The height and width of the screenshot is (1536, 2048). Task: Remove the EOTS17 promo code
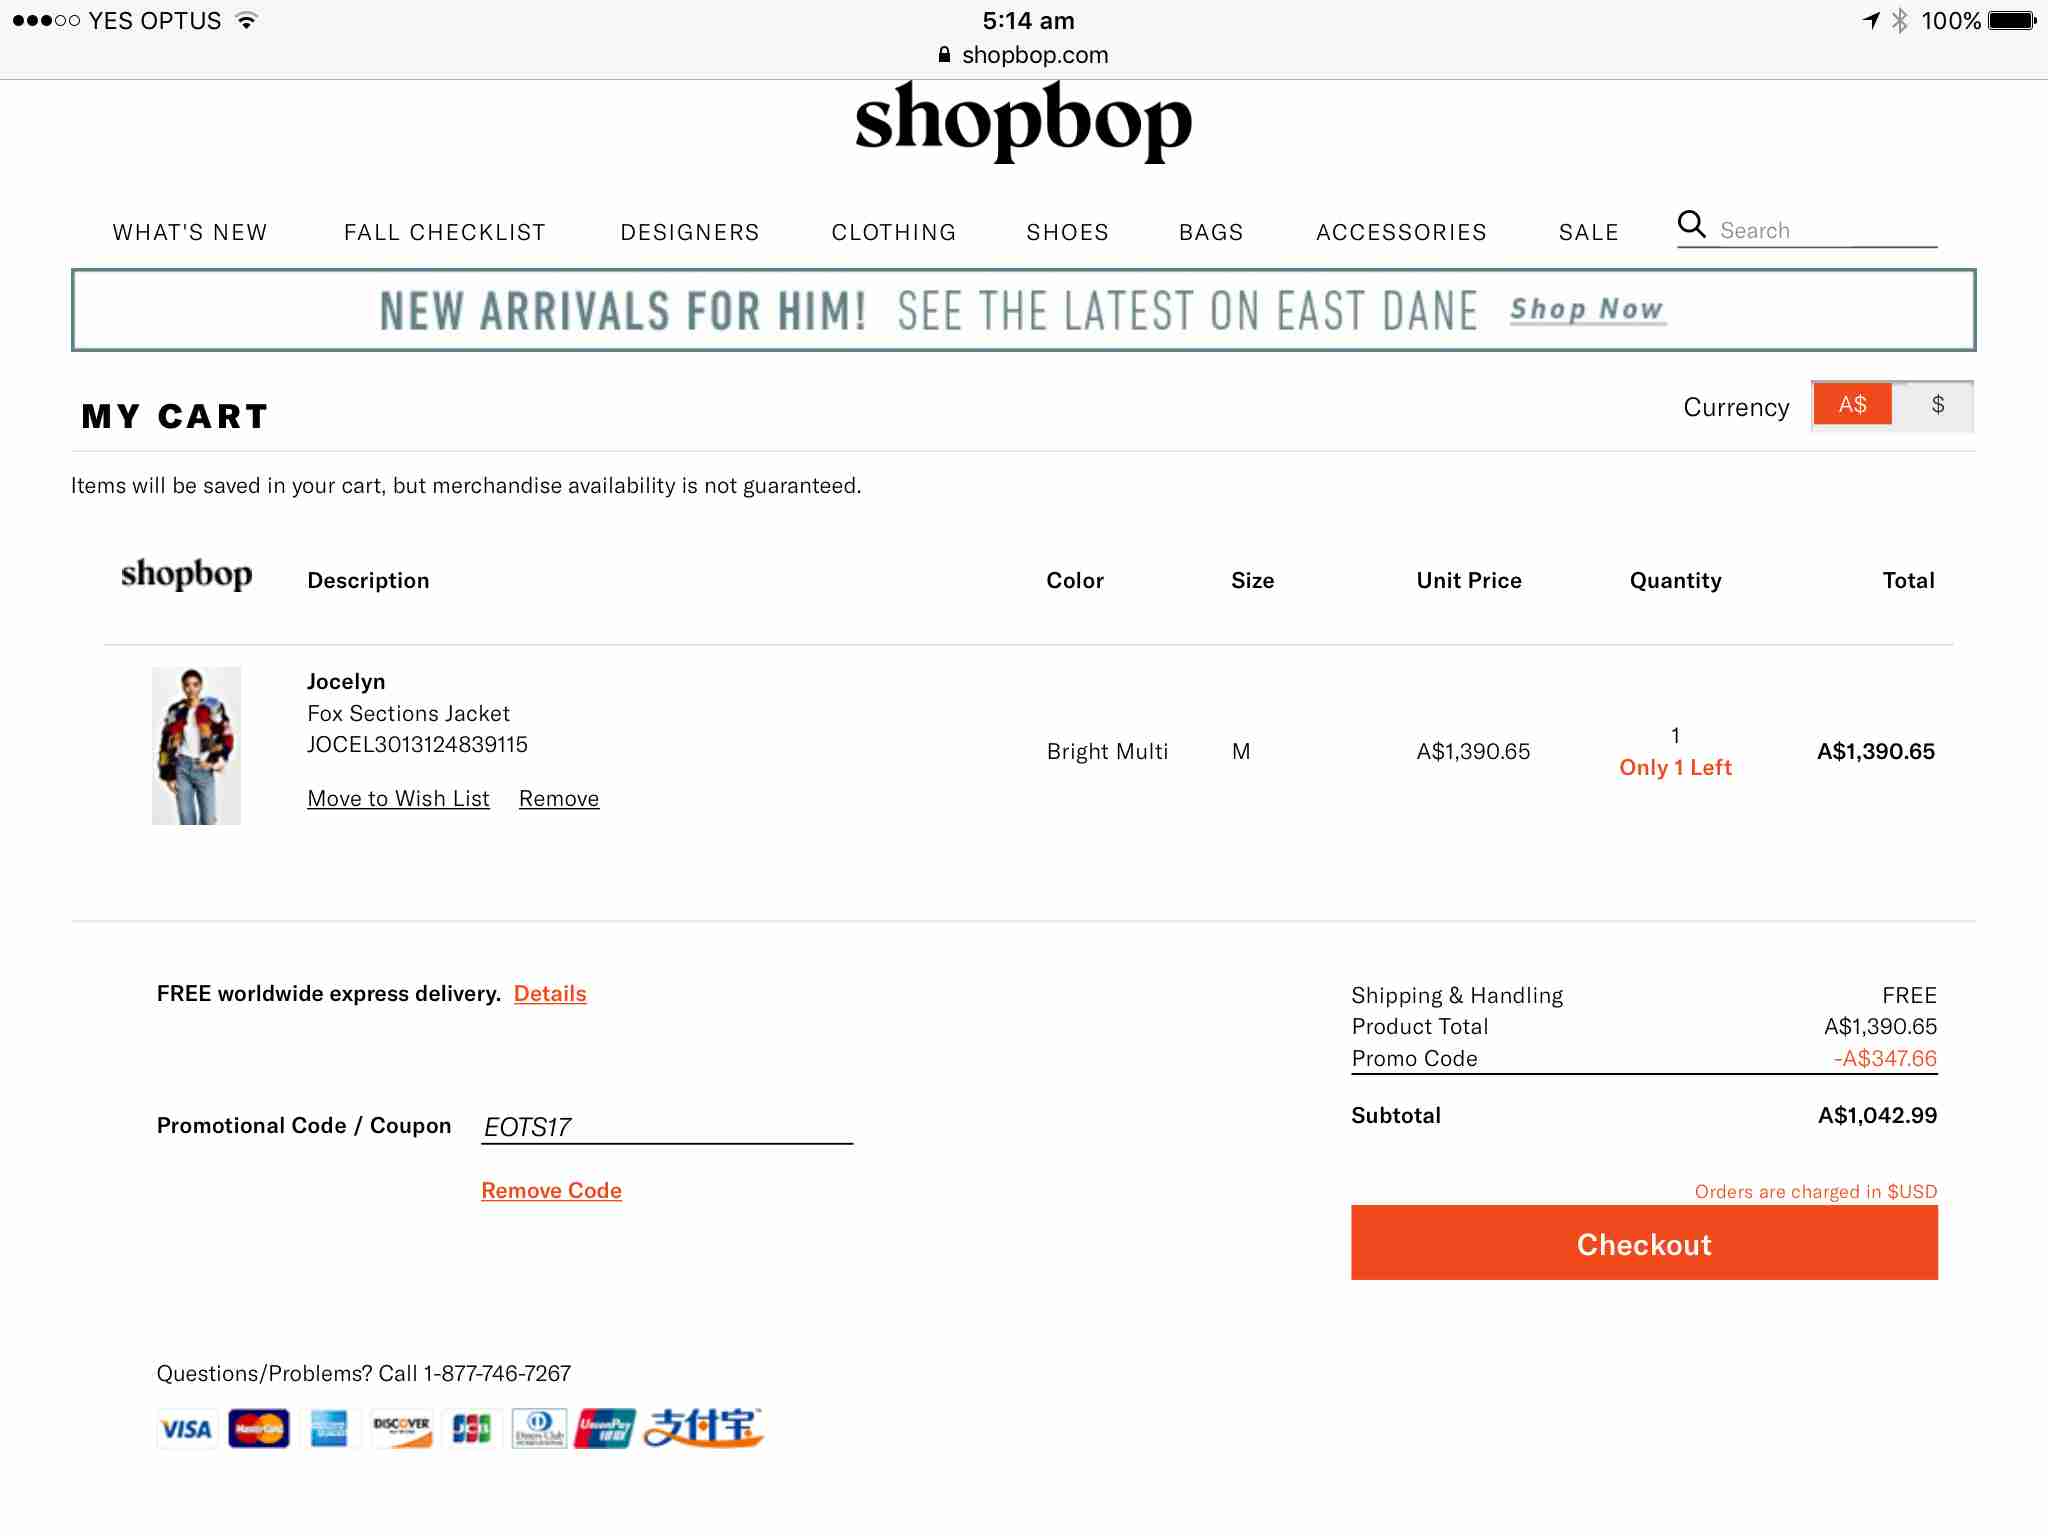coord(551,1190)
